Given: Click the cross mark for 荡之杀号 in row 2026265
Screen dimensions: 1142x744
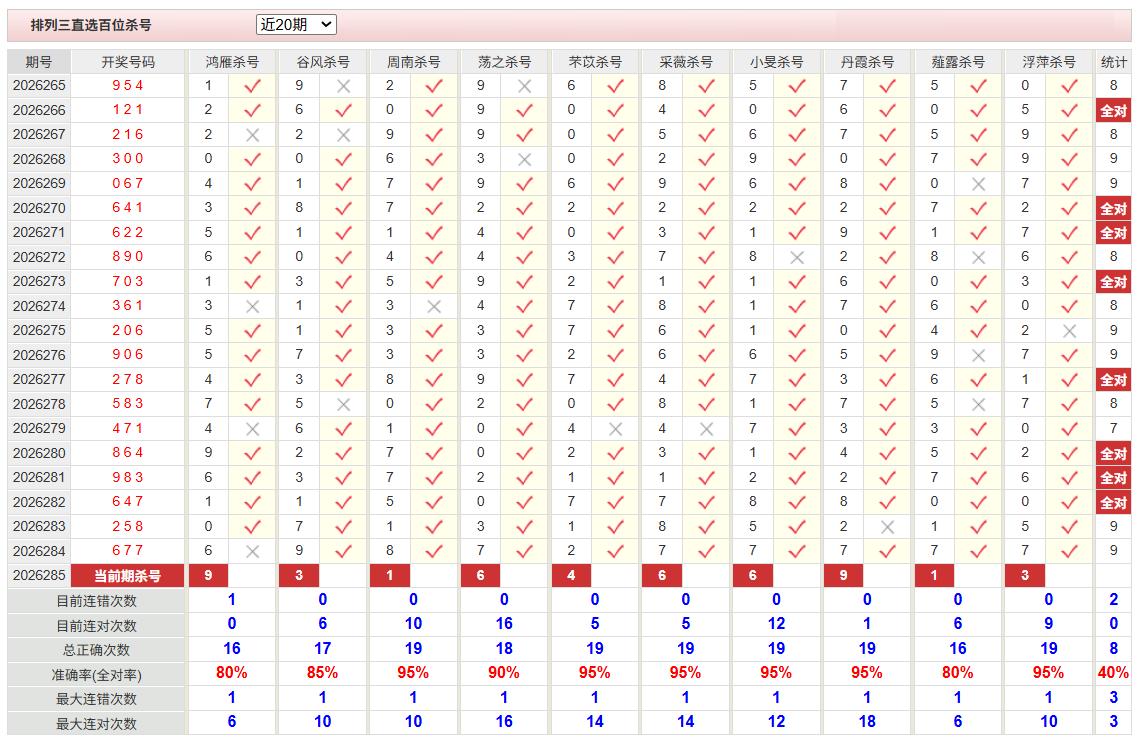Looking at the screenshot, I should 524,86.
